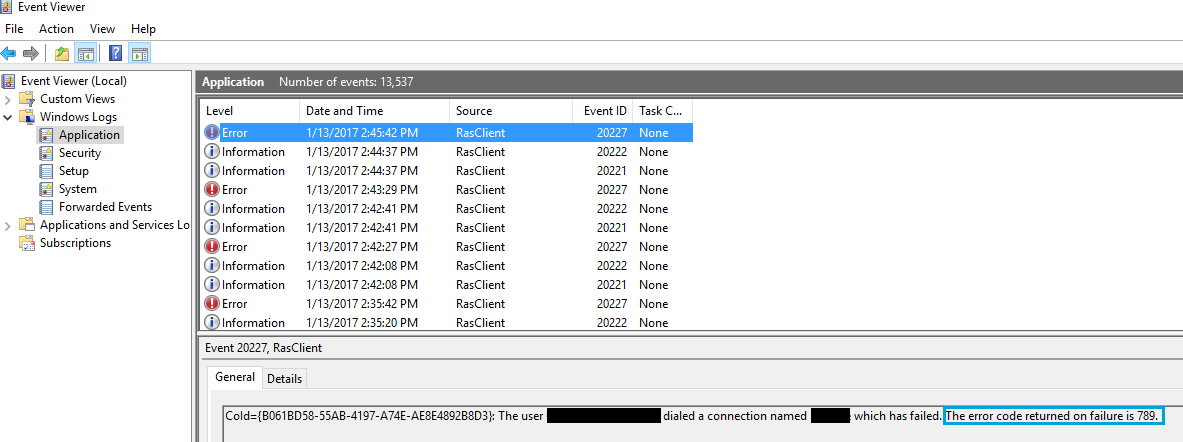The height and width of the screenshot is (442, 1183).
Task: Select the Error event at 2:43:29 PM
Action: [361, 190]
